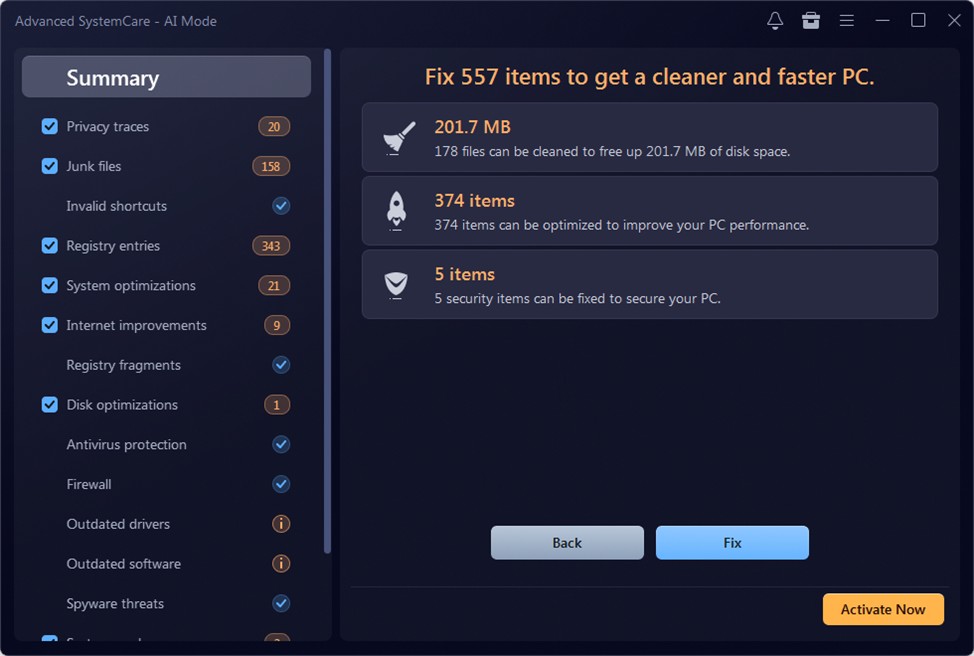Click the shield security icon
The image size is (974, 656).
click(396, 285)
